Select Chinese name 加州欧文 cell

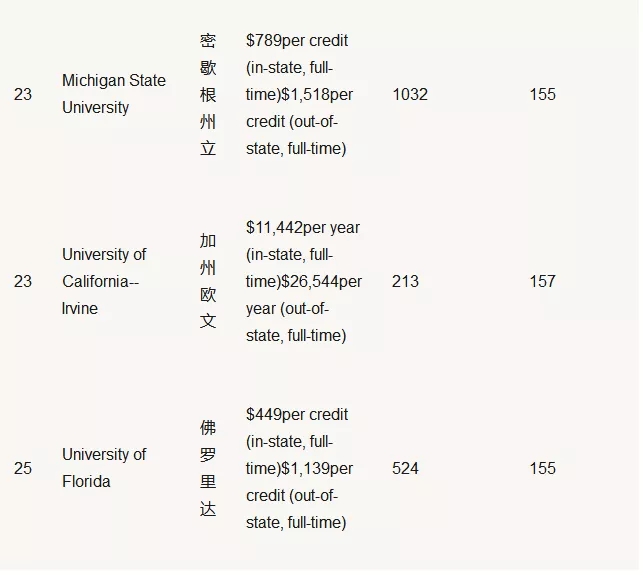208,281
